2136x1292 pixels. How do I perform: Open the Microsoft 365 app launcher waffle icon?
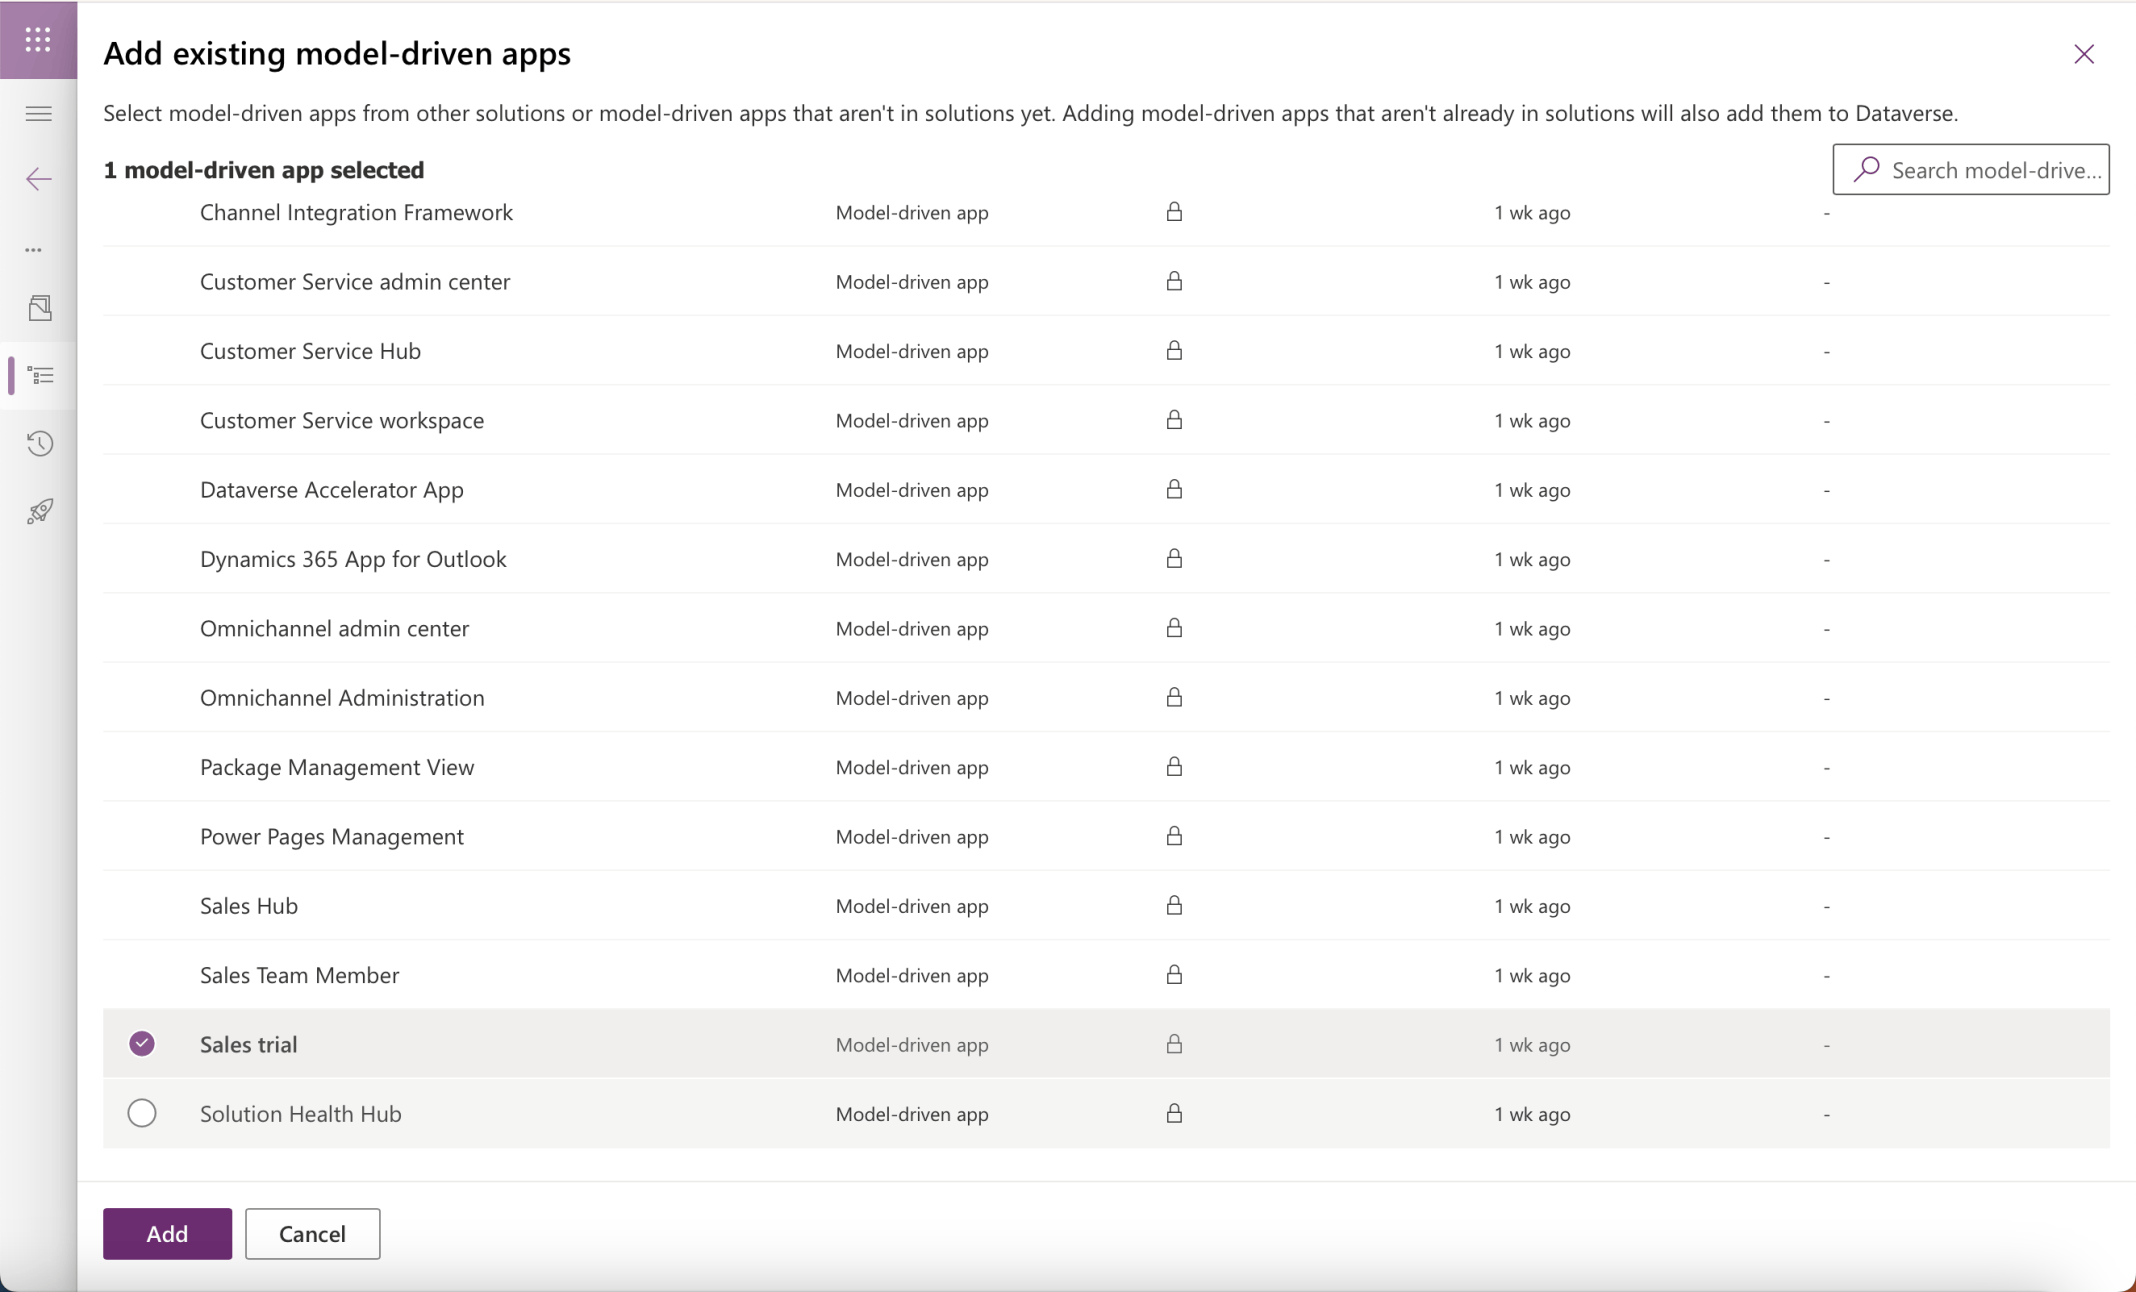click(x=38, y=40)
